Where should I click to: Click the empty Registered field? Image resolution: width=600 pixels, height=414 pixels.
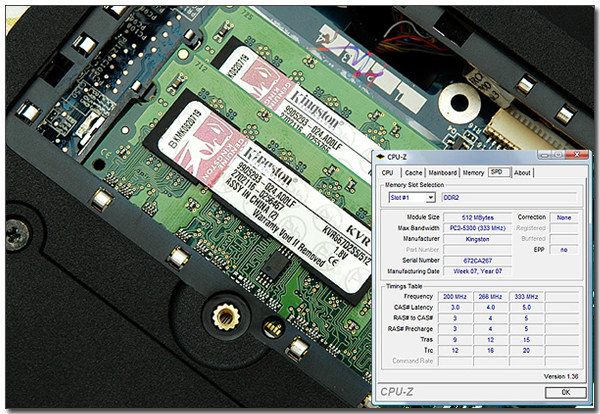[x=564, y=228]
